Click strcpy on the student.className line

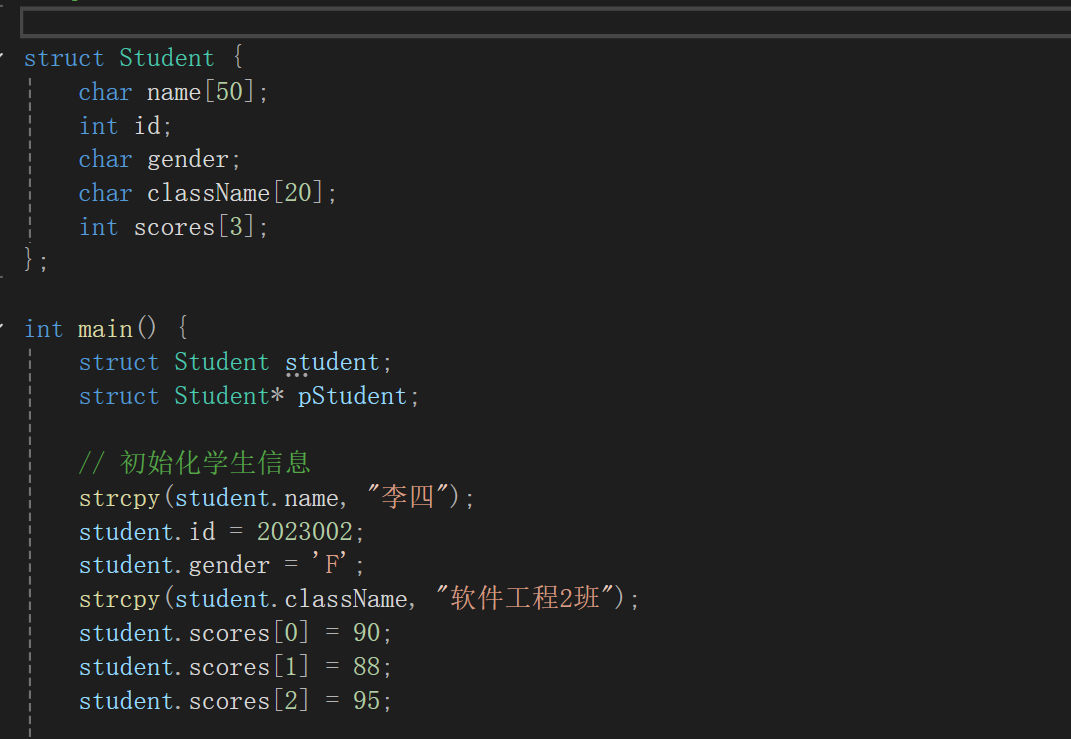coord(119,600)
